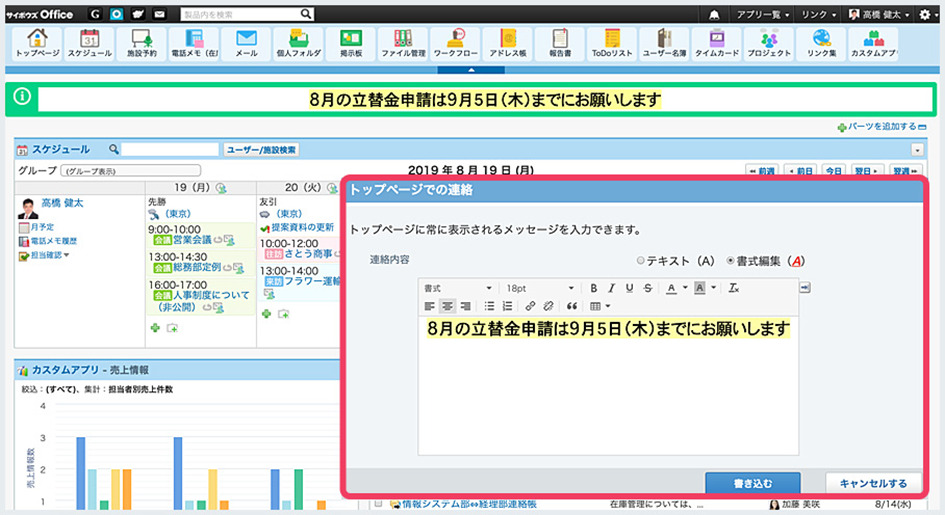This screenshot has height=515, width=945.
Task: Click the 書き込む button
Action: 752,482
